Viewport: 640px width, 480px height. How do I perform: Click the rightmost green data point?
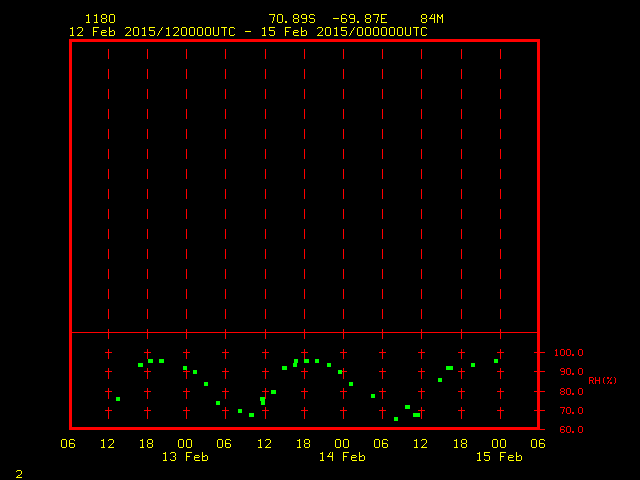(495, 361)
